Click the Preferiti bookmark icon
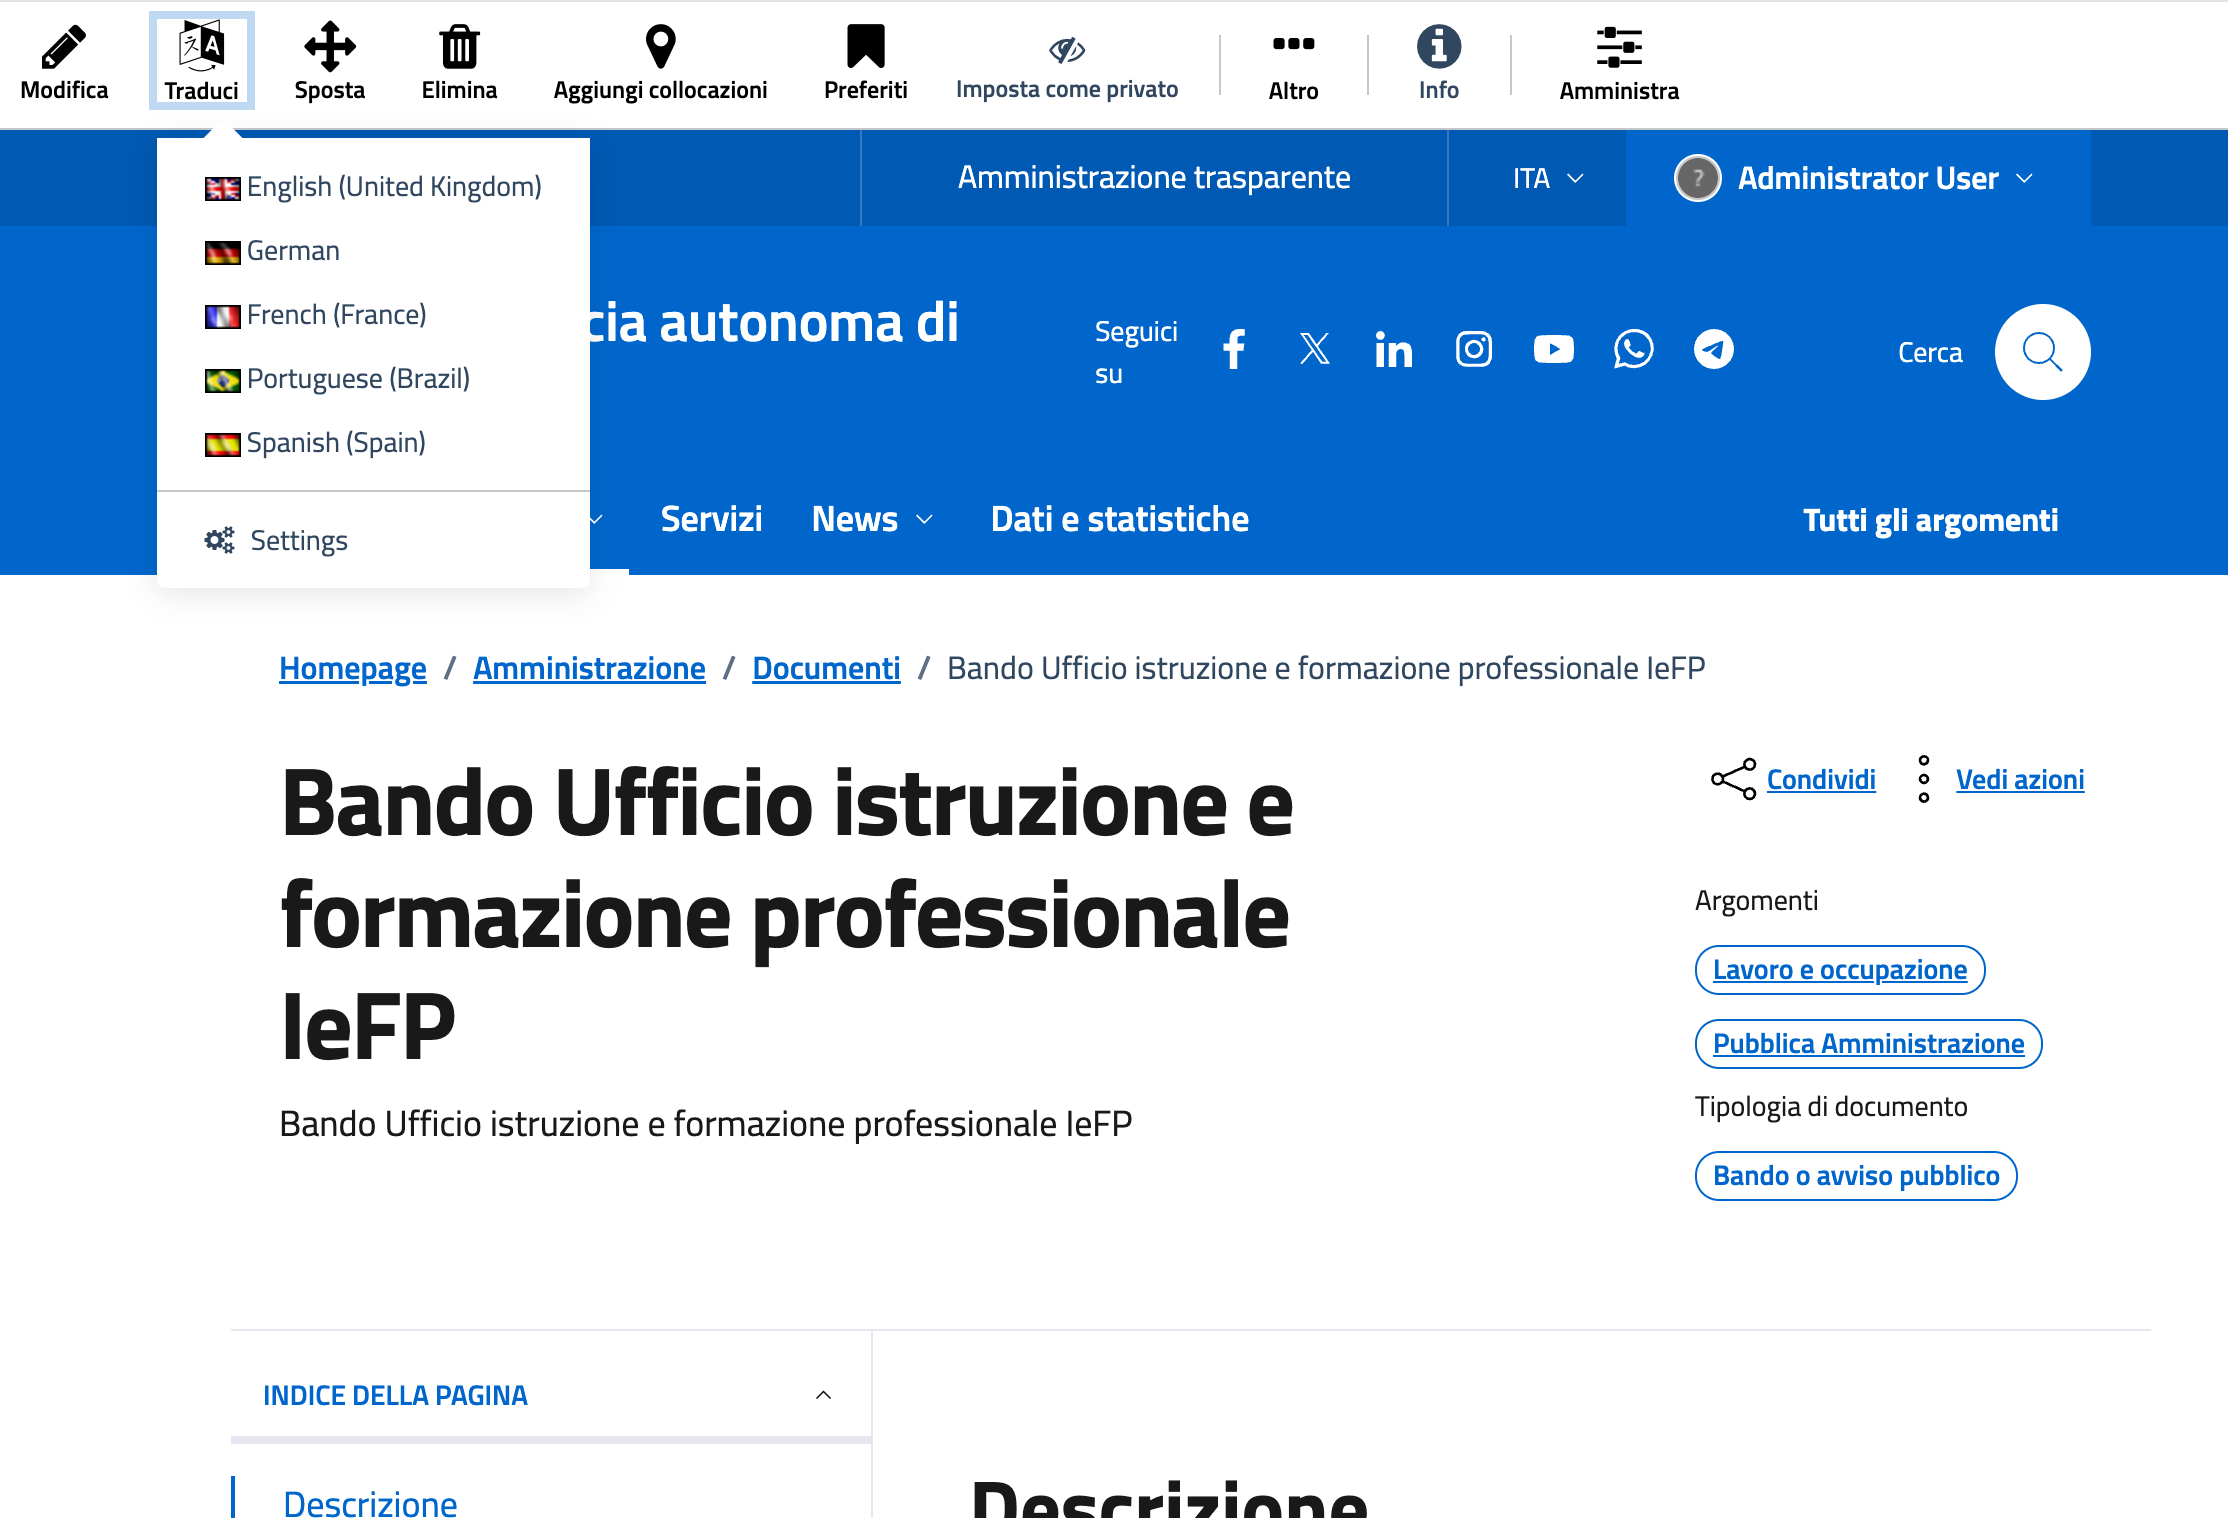 point(865,47)
